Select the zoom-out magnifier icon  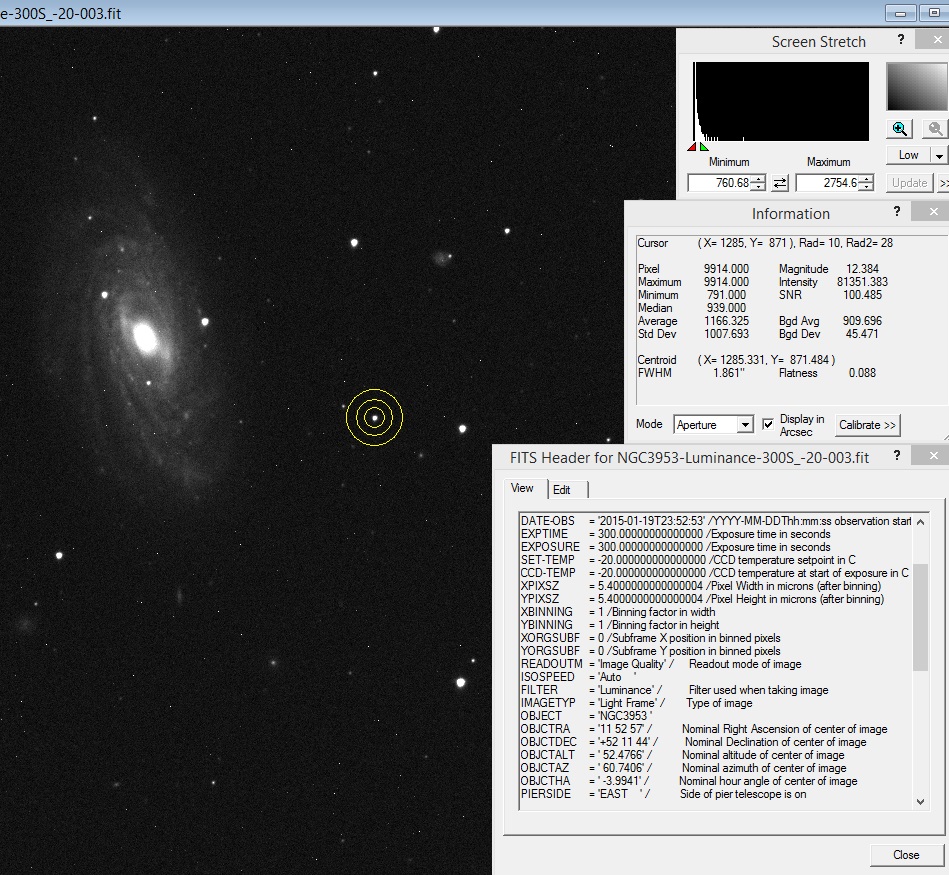[x=933, y=128]
